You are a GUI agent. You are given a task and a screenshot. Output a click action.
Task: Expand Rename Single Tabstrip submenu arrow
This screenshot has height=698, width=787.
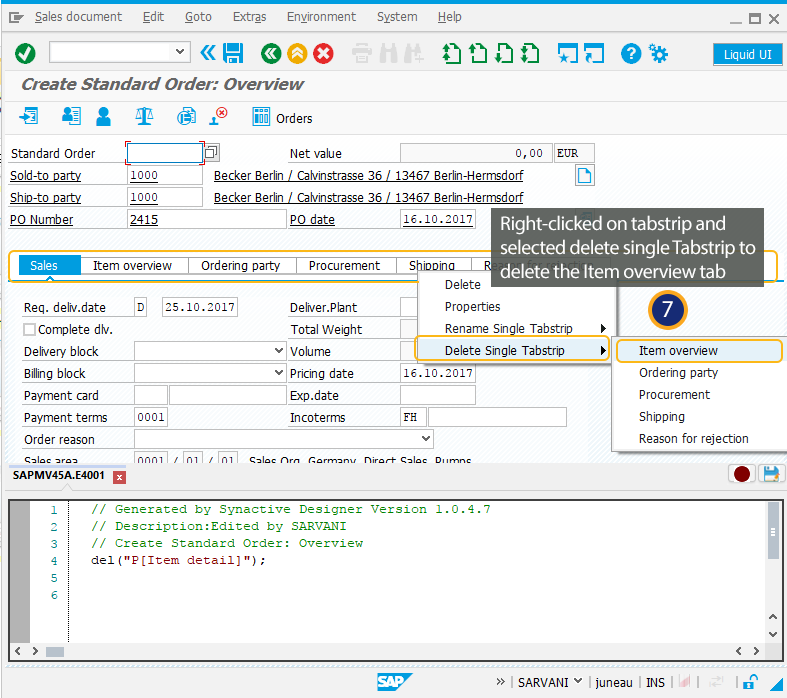click(603, 329)
